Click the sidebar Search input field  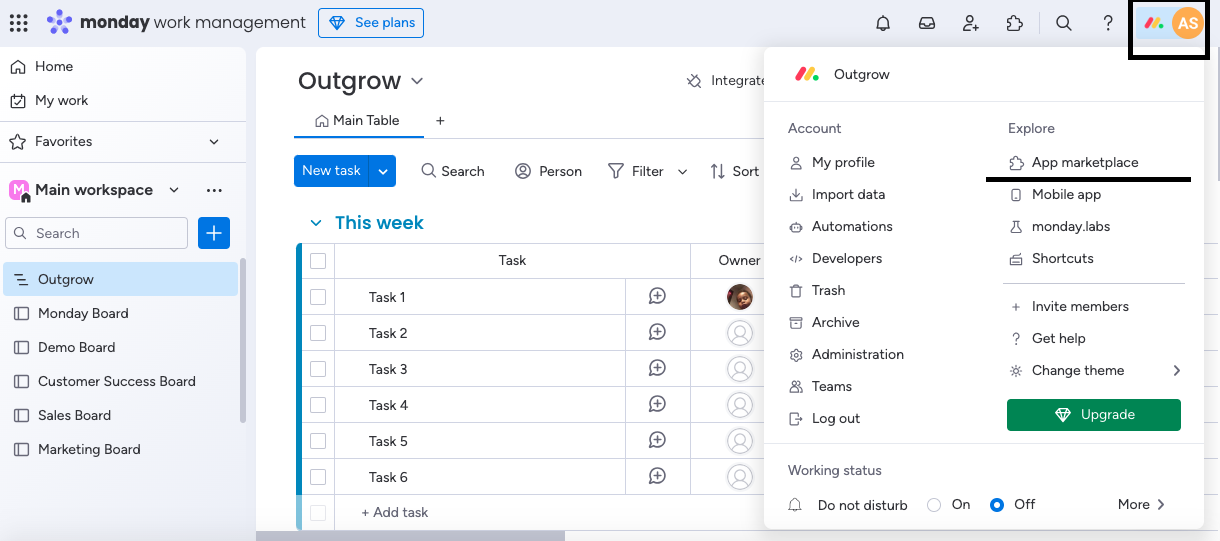(96, 233)
